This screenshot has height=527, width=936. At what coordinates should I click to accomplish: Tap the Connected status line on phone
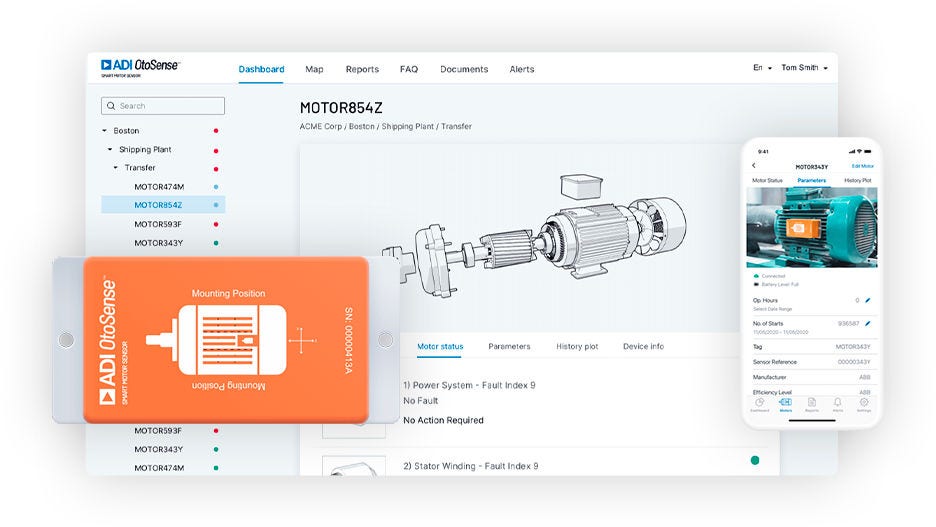pyautogui.click(x=770, y=276)
